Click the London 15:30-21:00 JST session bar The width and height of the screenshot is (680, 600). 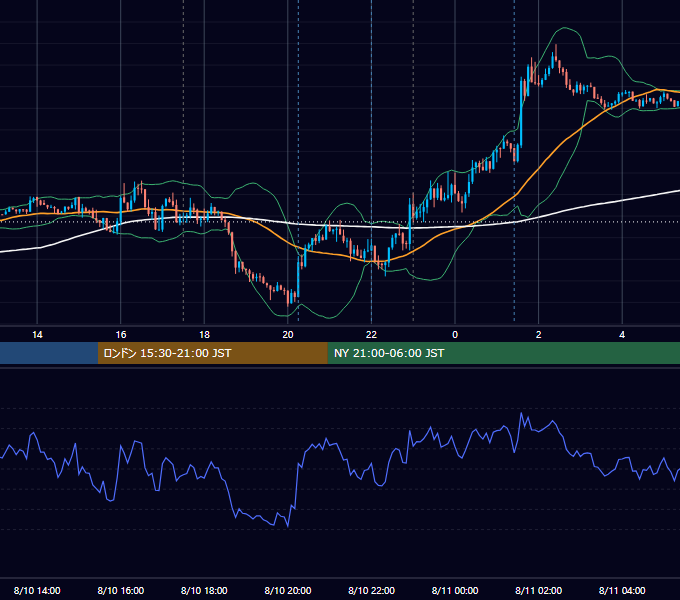tap(212, 353)
